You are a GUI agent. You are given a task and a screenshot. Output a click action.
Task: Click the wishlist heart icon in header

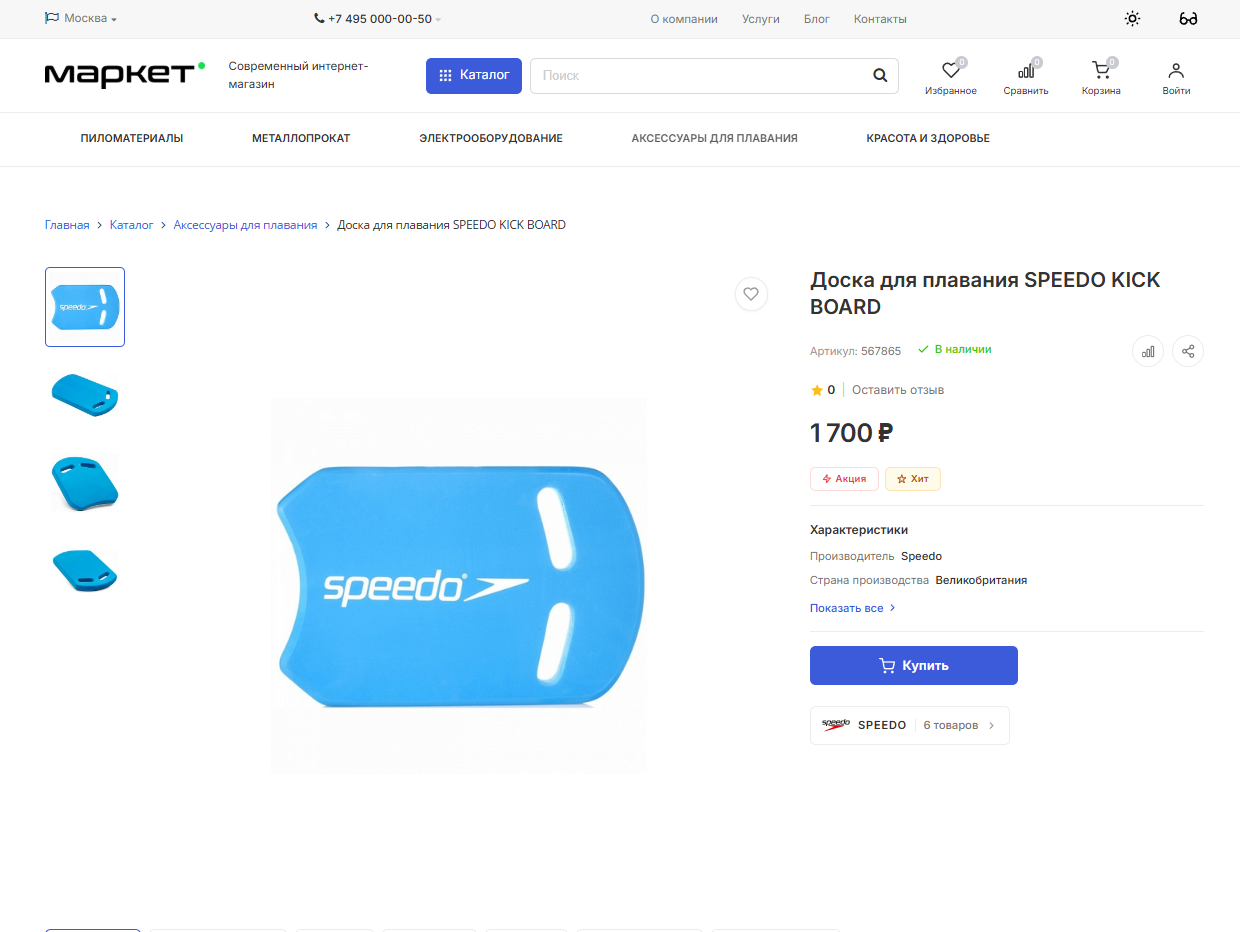(x=951, y=71)
